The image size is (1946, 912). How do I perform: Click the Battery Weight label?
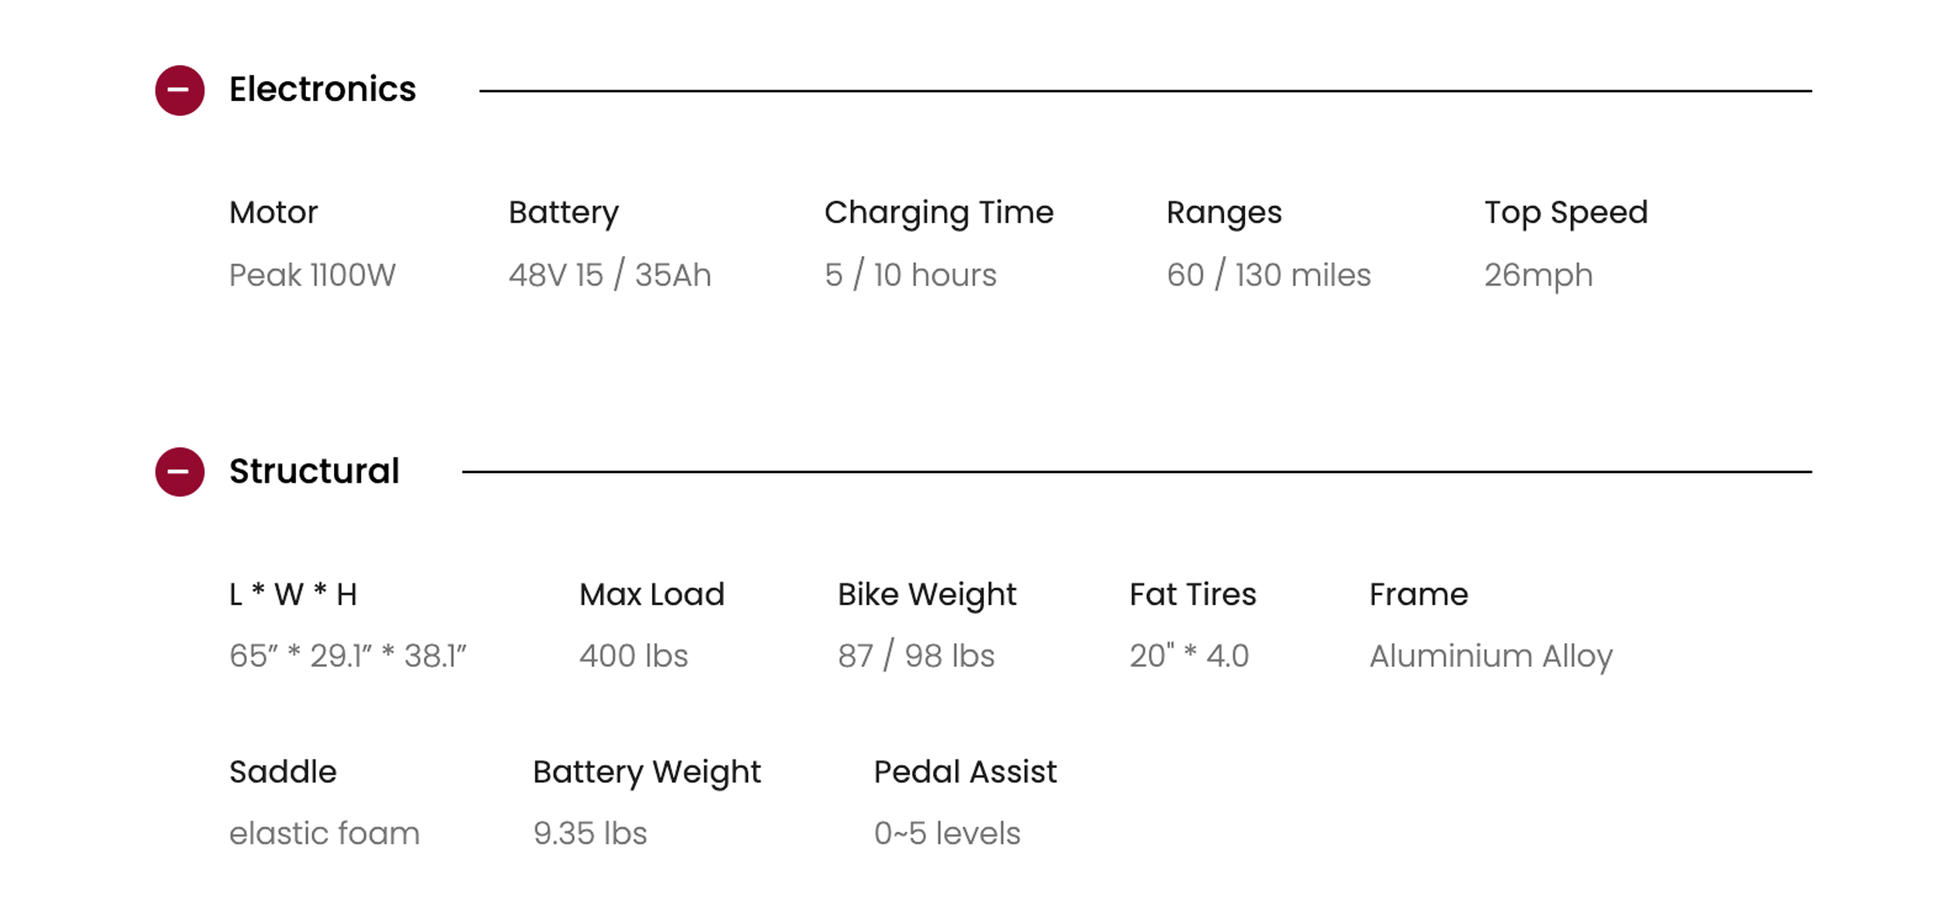coord(646,772)
